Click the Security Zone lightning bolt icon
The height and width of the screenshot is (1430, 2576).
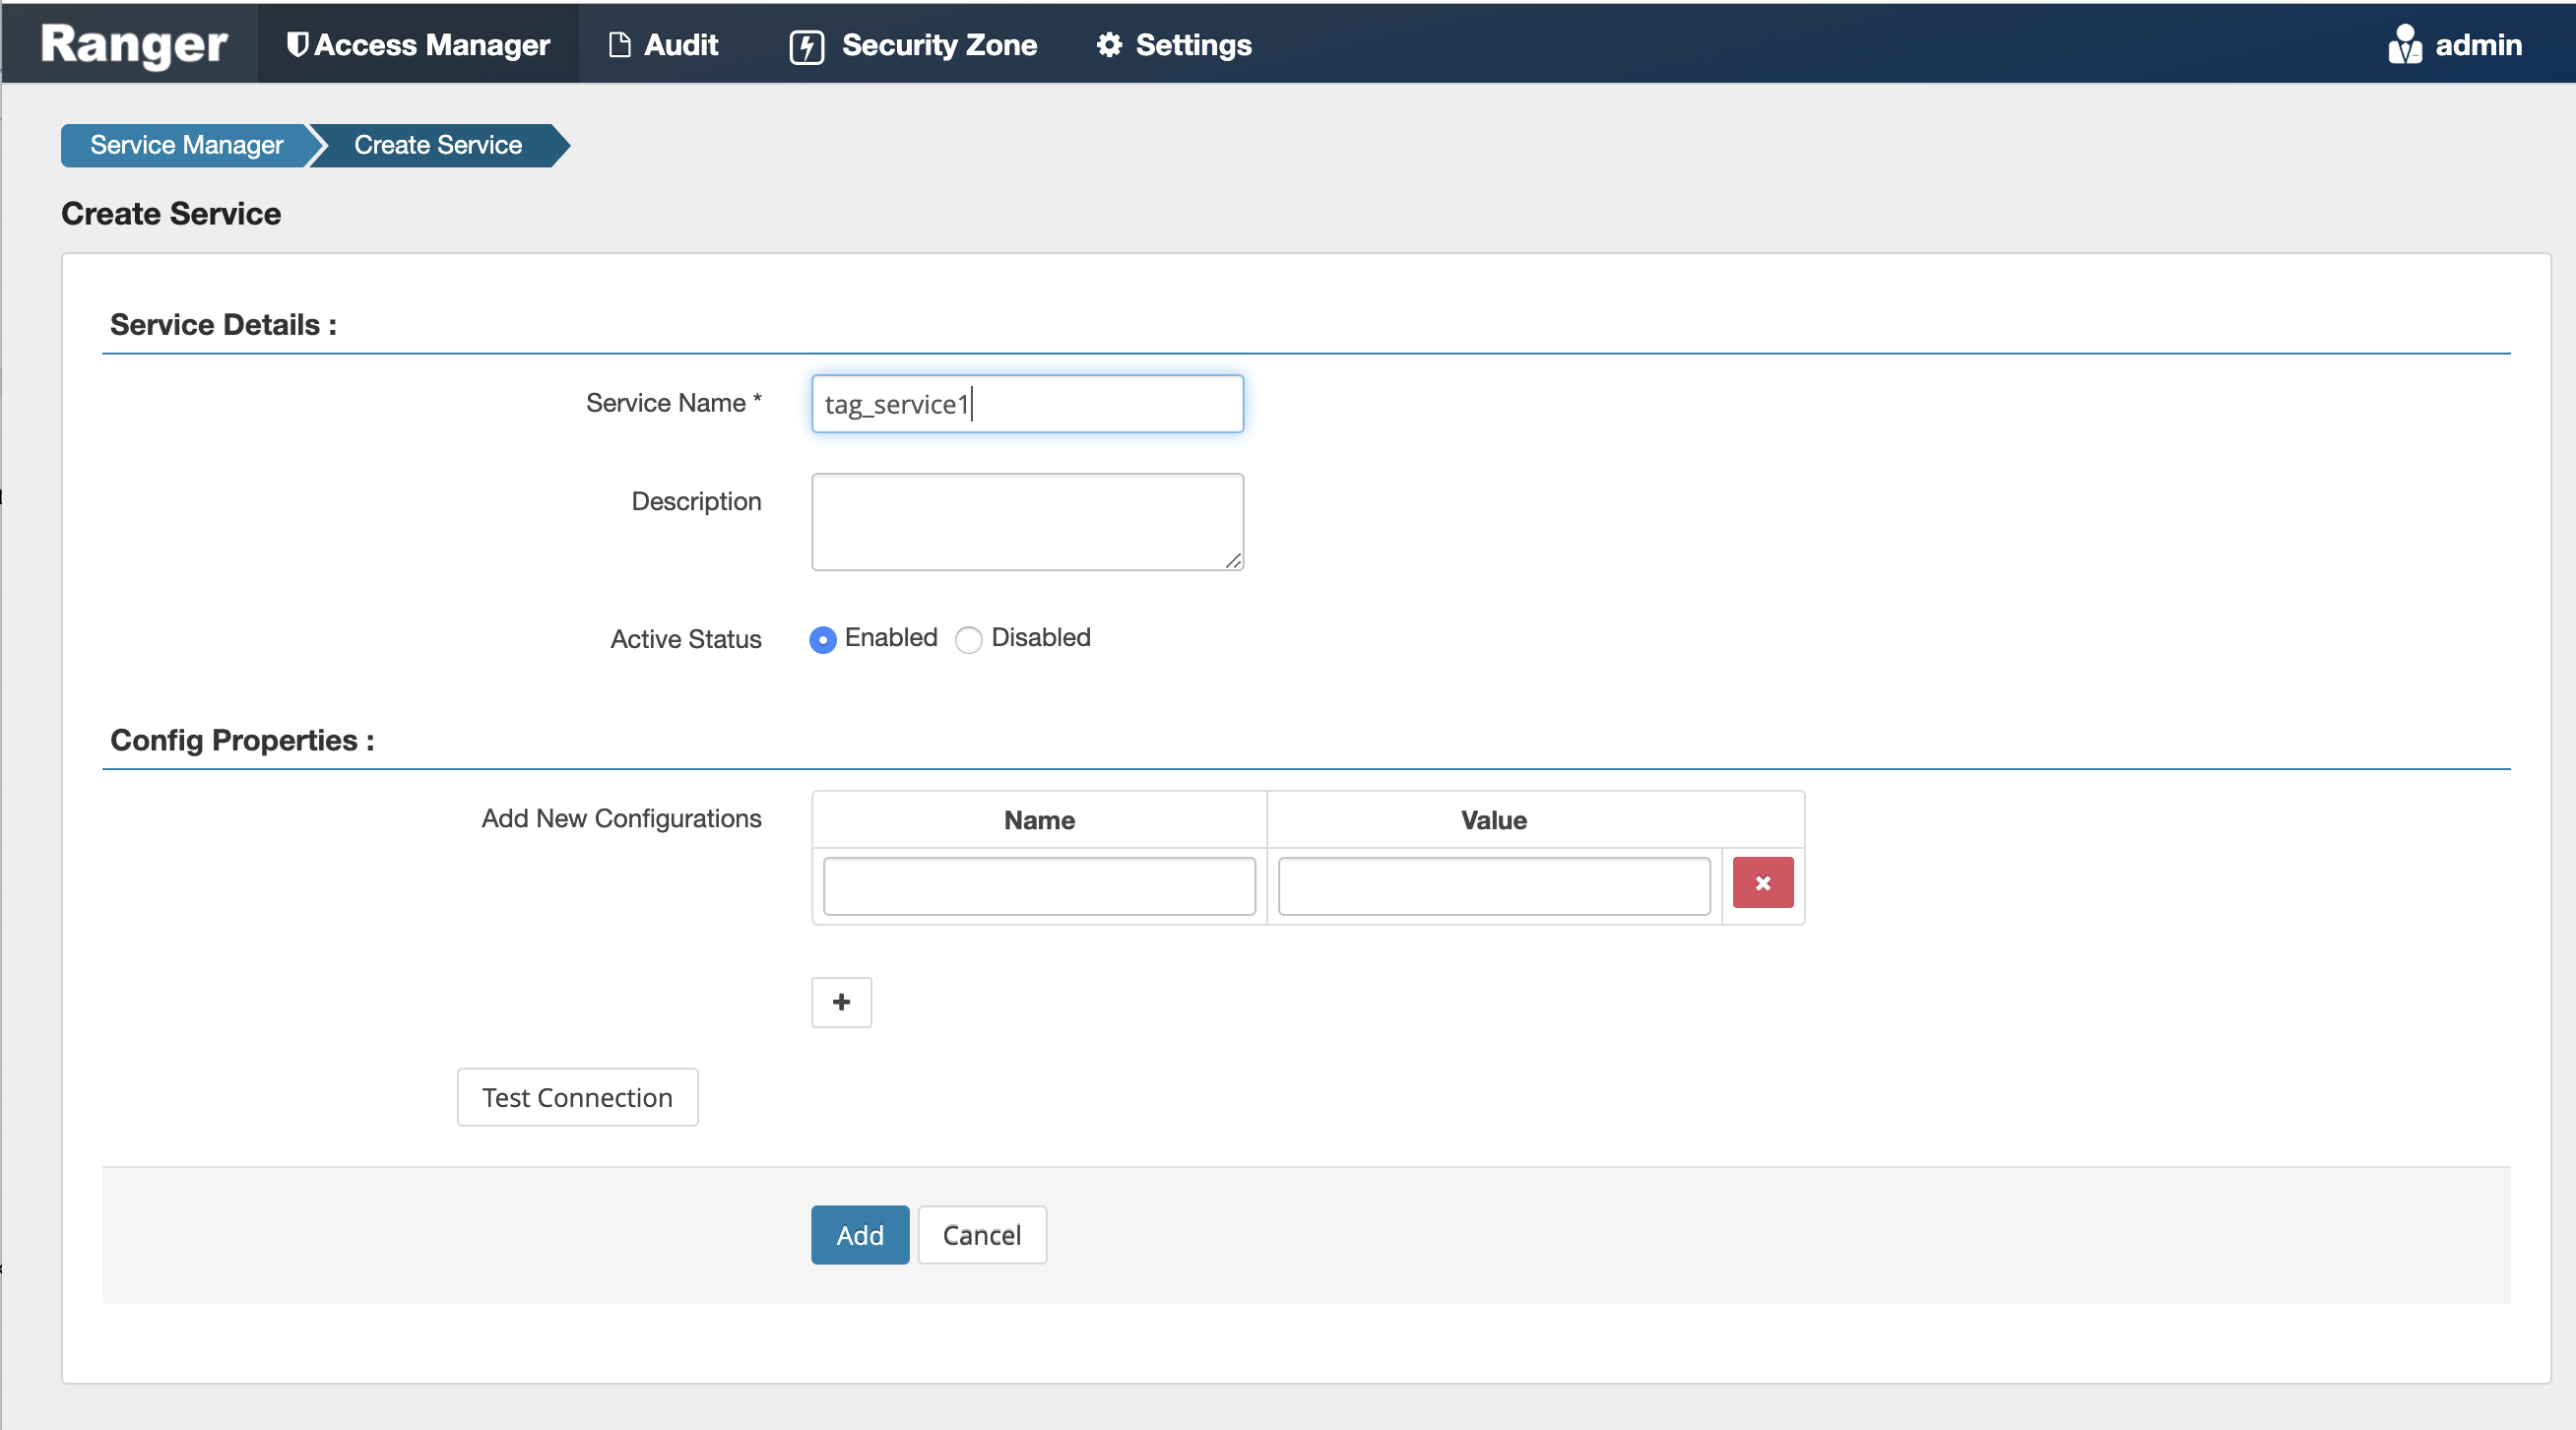click(806, 46)
